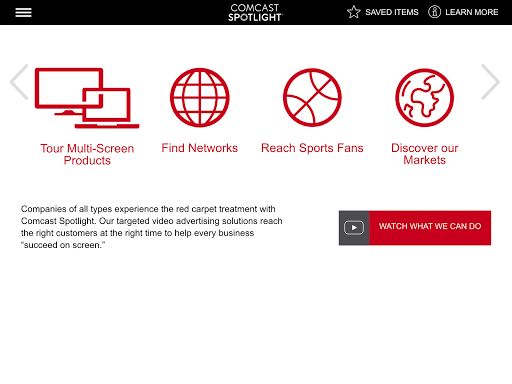The height and width of the screenshot is (384, 512).
Task: Open the Discover our Markets link
Action: (425, 154)
